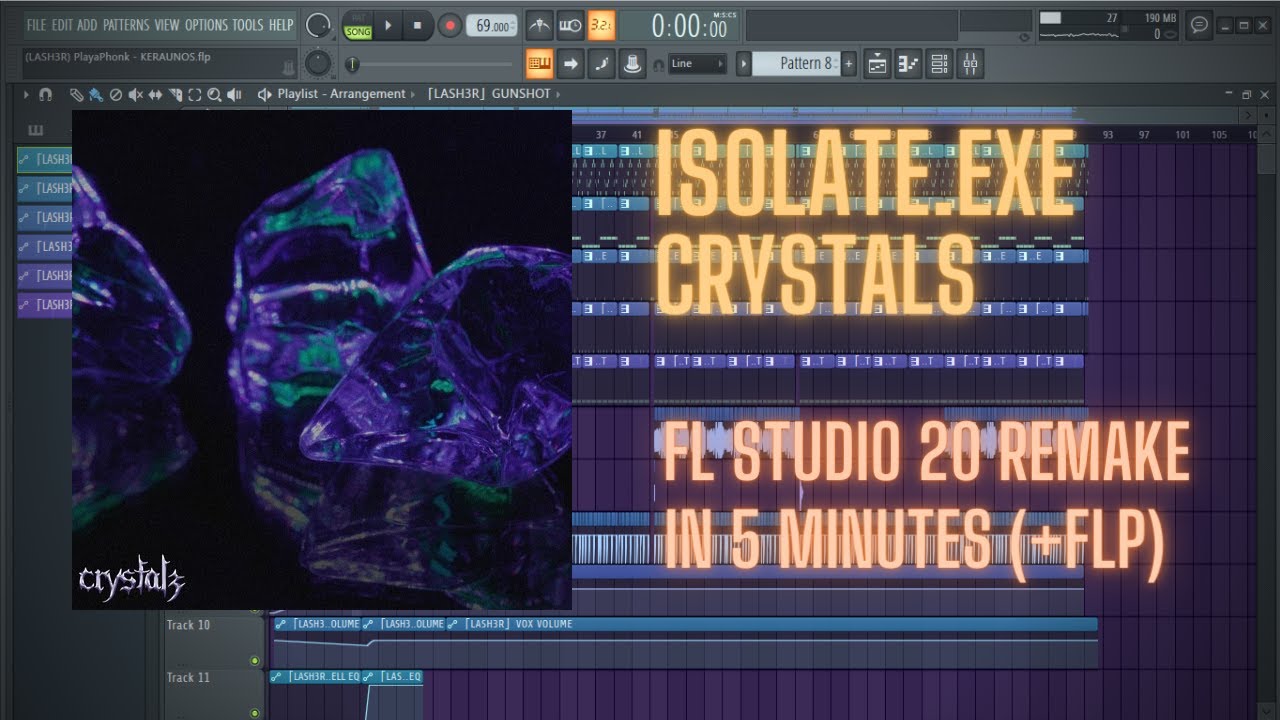This screenshot has width=1280, height=720.
Task: Open the ADD menu
Action: 88,25
